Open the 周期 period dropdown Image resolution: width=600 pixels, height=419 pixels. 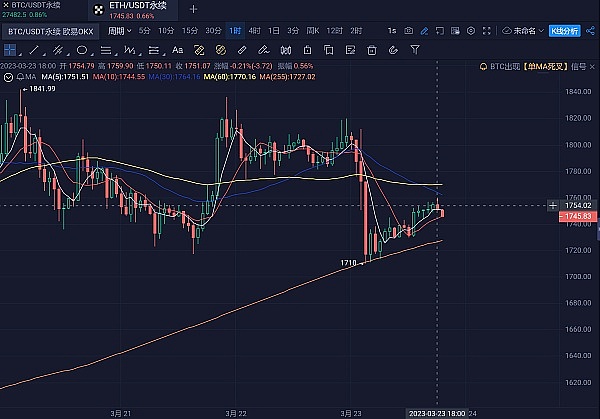[119, 31]
